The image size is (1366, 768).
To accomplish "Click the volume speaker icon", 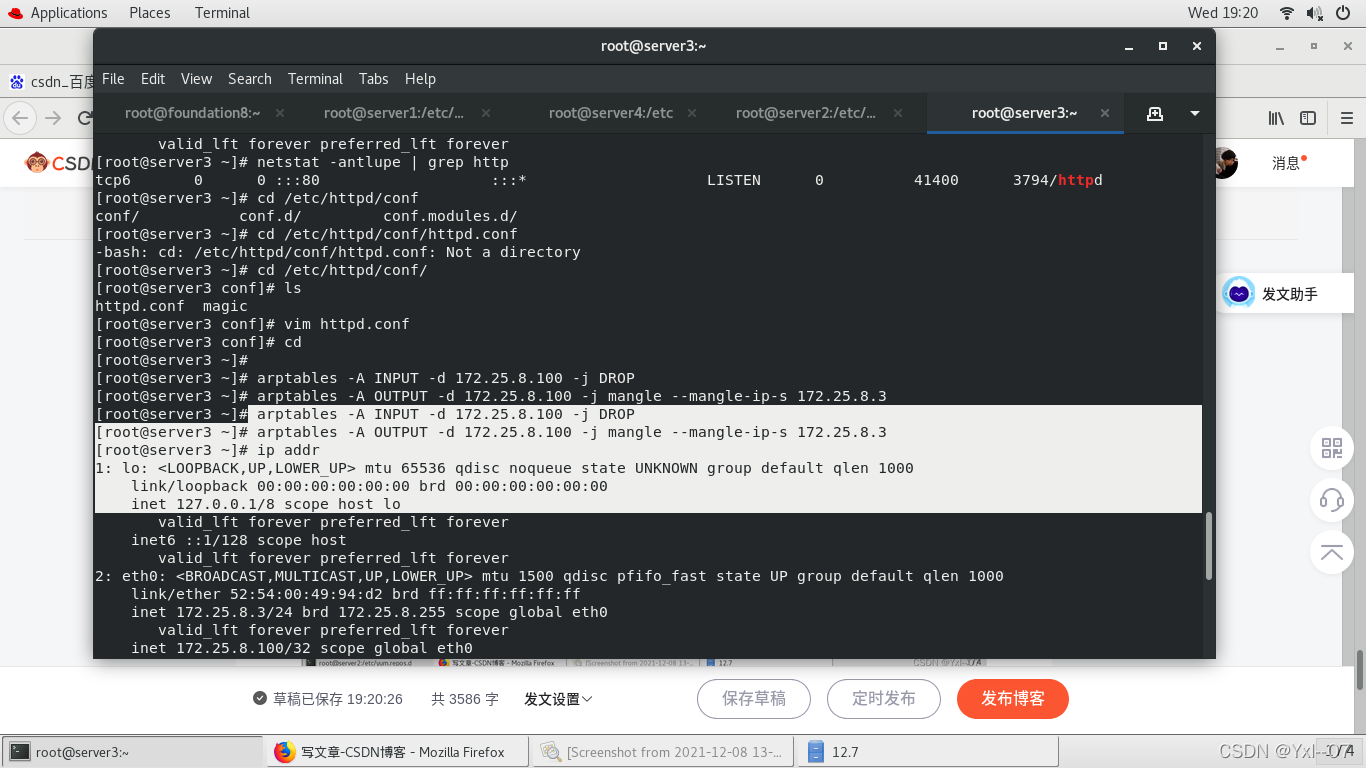I will pyautogui.click(x=1315, y=13).
